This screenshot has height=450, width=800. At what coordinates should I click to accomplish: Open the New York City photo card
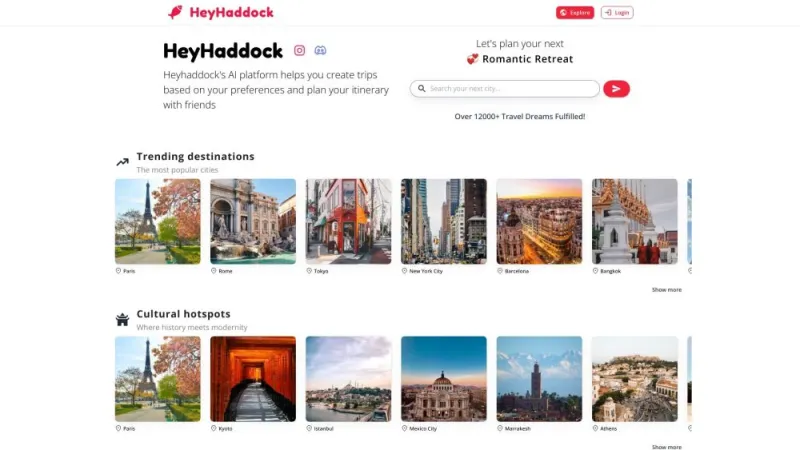444,221
